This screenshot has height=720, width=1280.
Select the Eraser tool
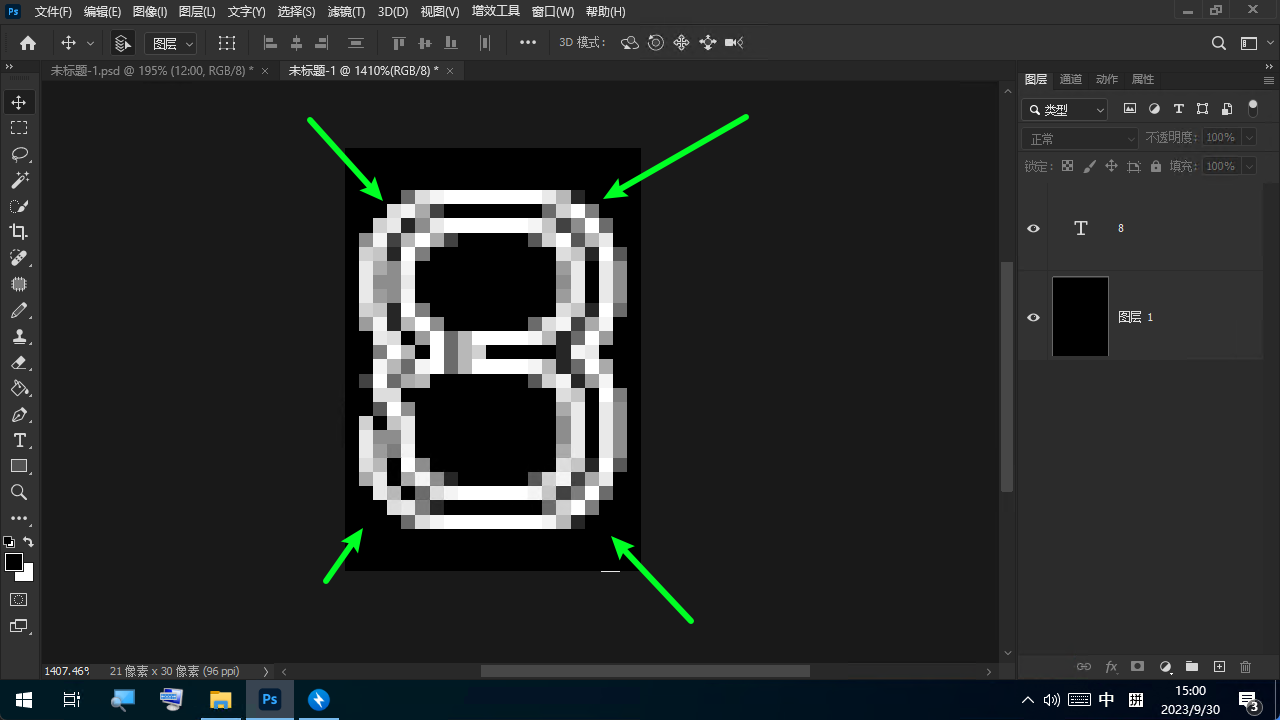(x=19, y=362)
